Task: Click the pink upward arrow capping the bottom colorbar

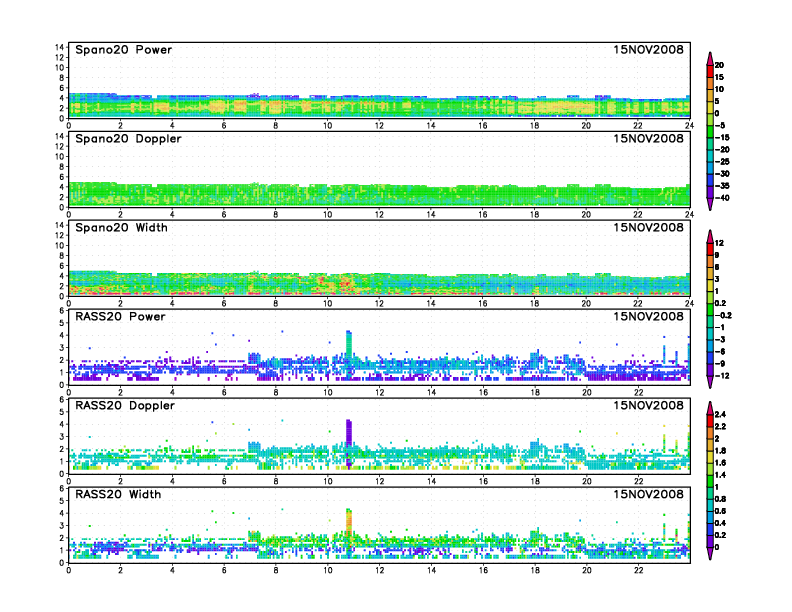Action: (710, 408)
